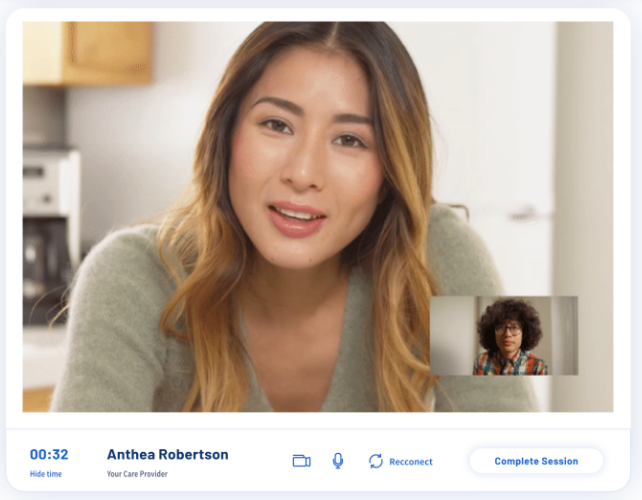This screenshot has width=642, height=500.
Task: Select the Anthea Robertson provider name
Action: tap(167, 454)
